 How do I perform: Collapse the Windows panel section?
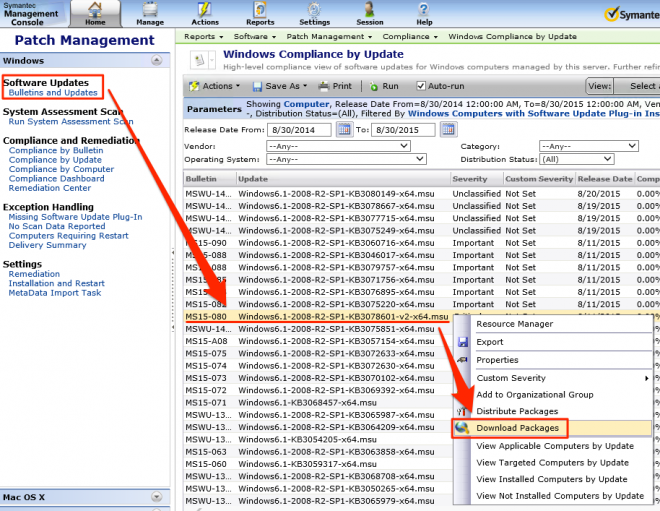coord(157,60)
